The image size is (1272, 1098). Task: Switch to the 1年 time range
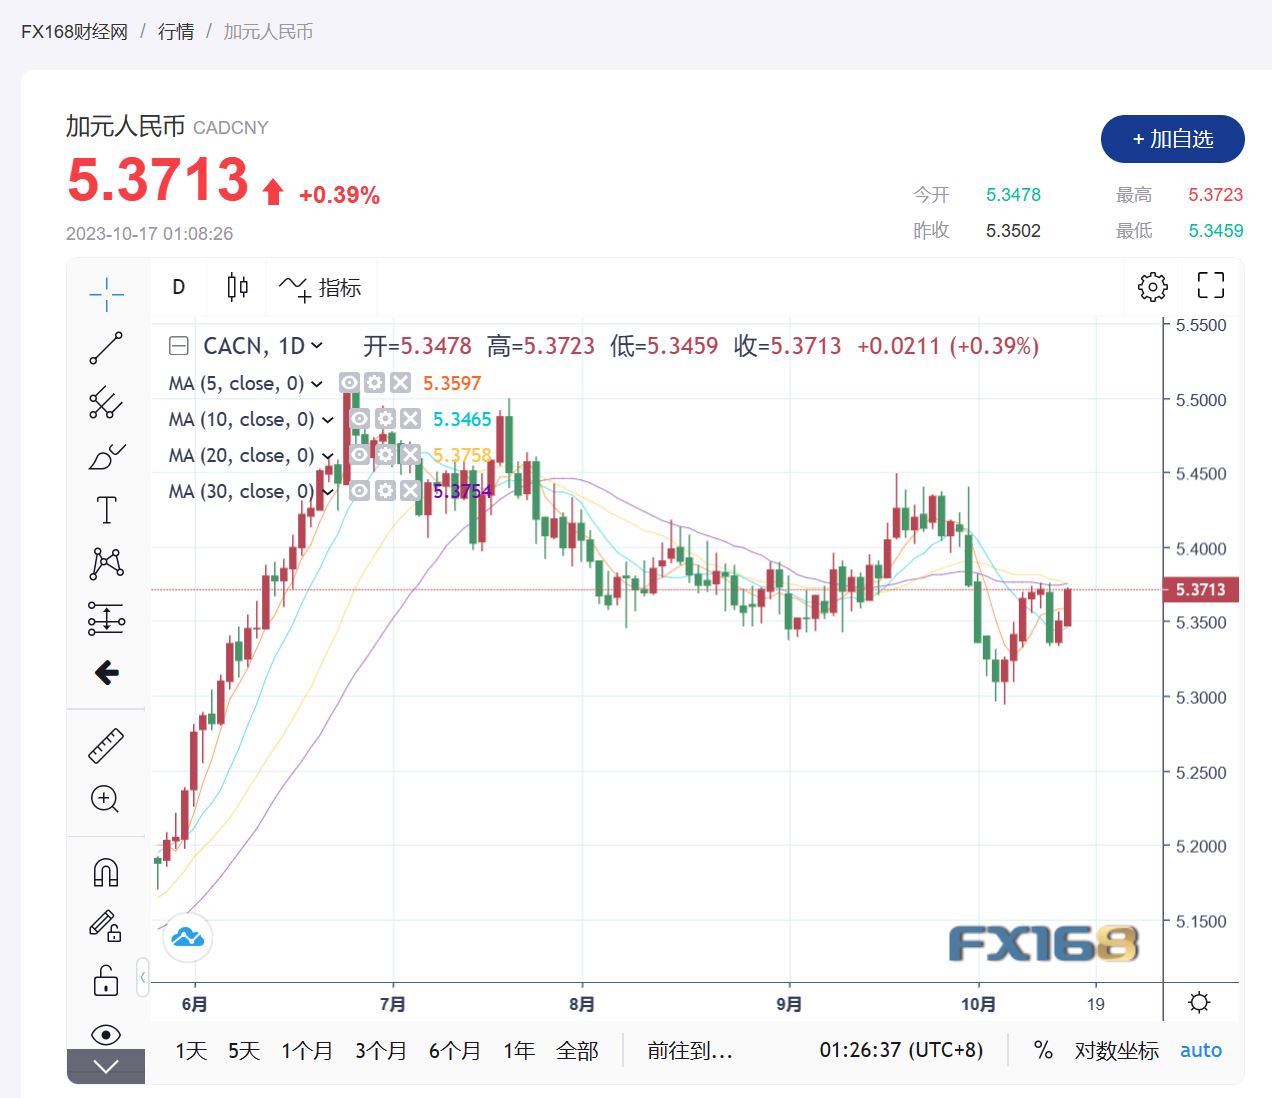519,1051
